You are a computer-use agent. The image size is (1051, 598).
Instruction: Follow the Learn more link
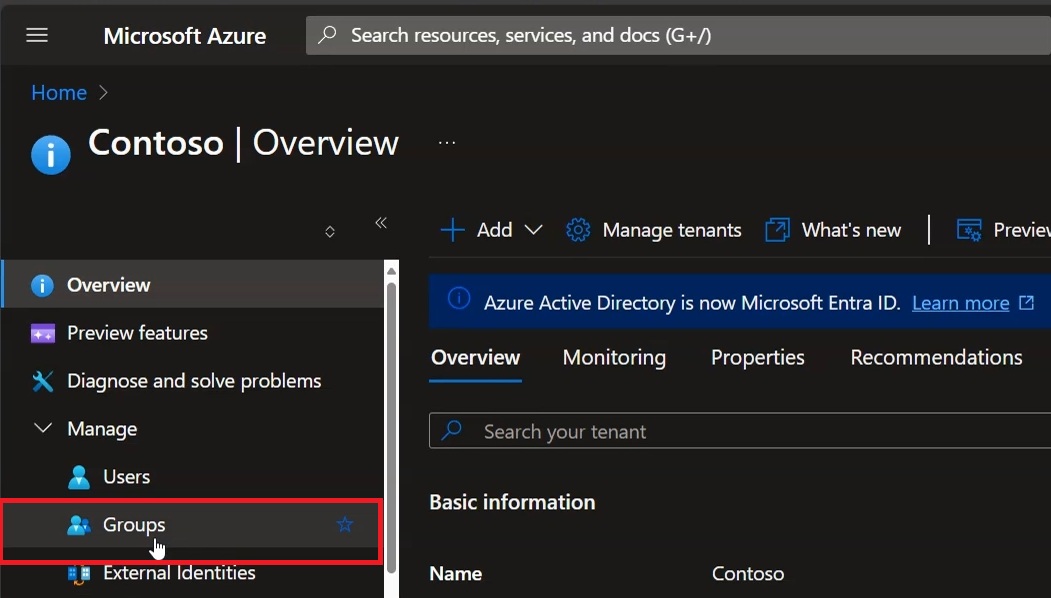[961, 303]
